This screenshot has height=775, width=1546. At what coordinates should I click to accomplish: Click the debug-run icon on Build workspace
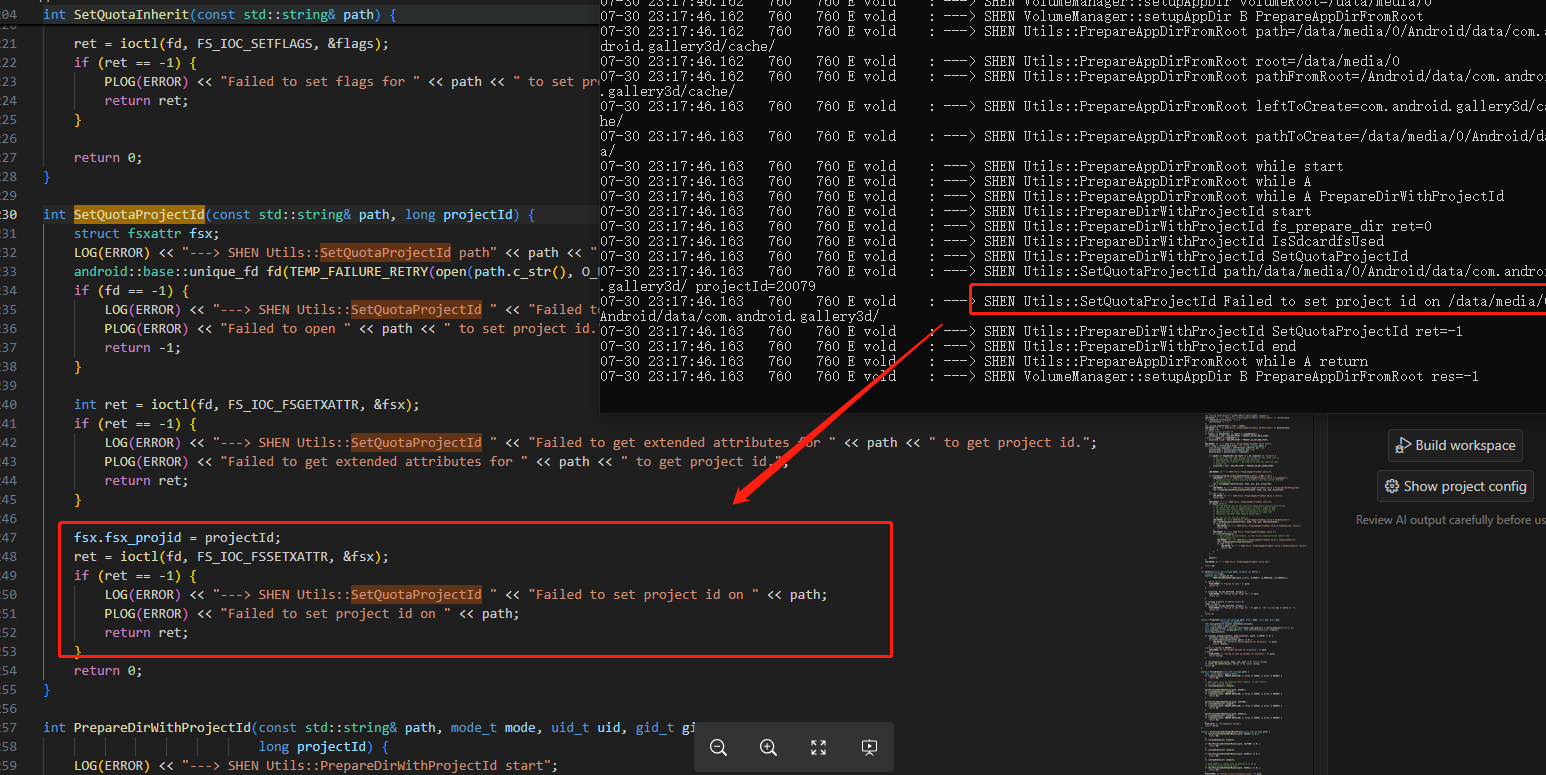click(x=1402, y=445)
